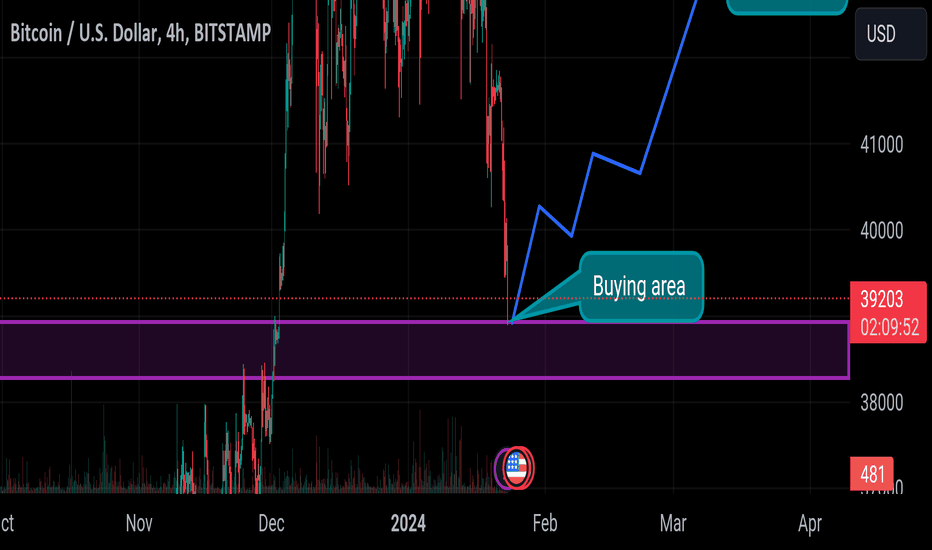Click the 481 volume value label

tap(872, 474)
